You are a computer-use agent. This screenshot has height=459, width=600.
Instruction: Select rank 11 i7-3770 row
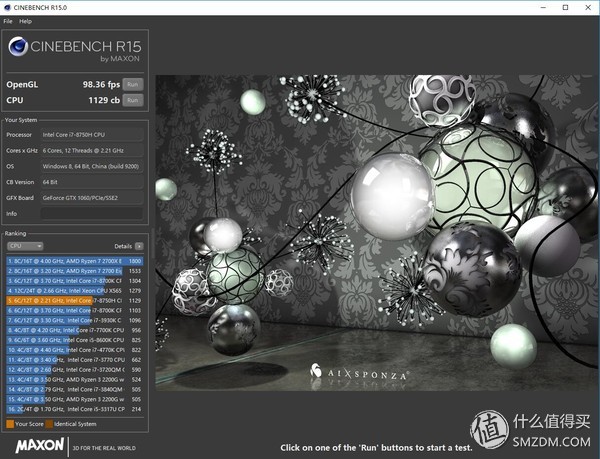(x=75, y=360)
